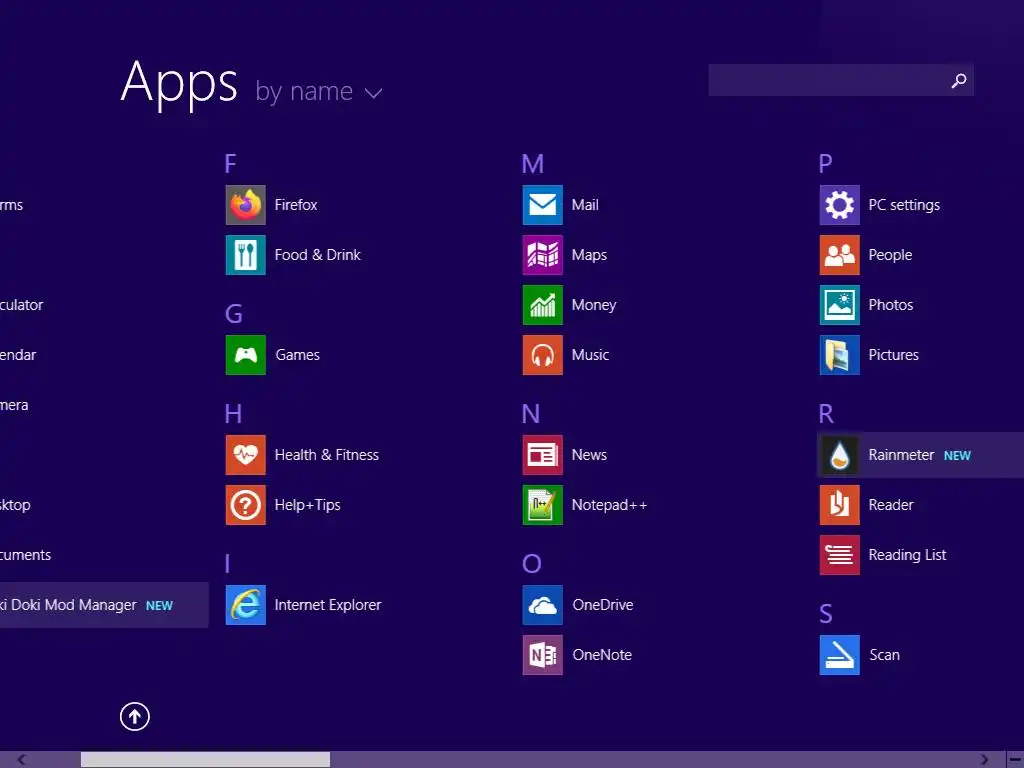
Task: Open the Firefox app icon
Action: [x=246, y=205]
